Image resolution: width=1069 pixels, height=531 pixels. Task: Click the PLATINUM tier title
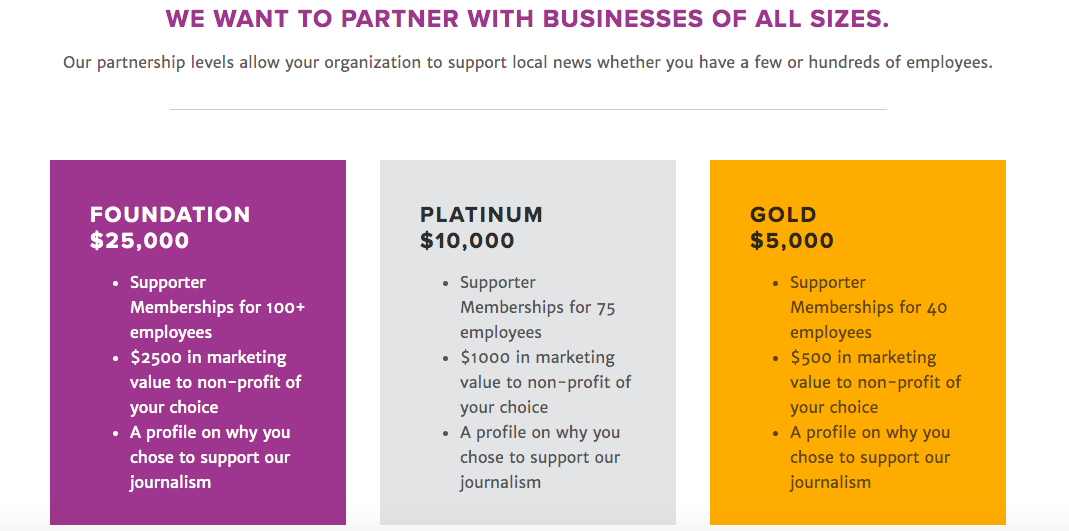[481, 215]
